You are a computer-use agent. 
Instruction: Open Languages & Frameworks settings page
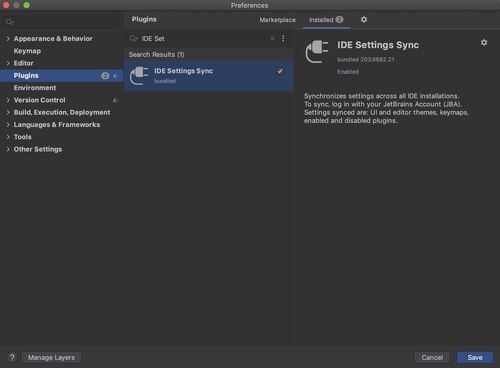pyautogui.click(x=57, y=125)
